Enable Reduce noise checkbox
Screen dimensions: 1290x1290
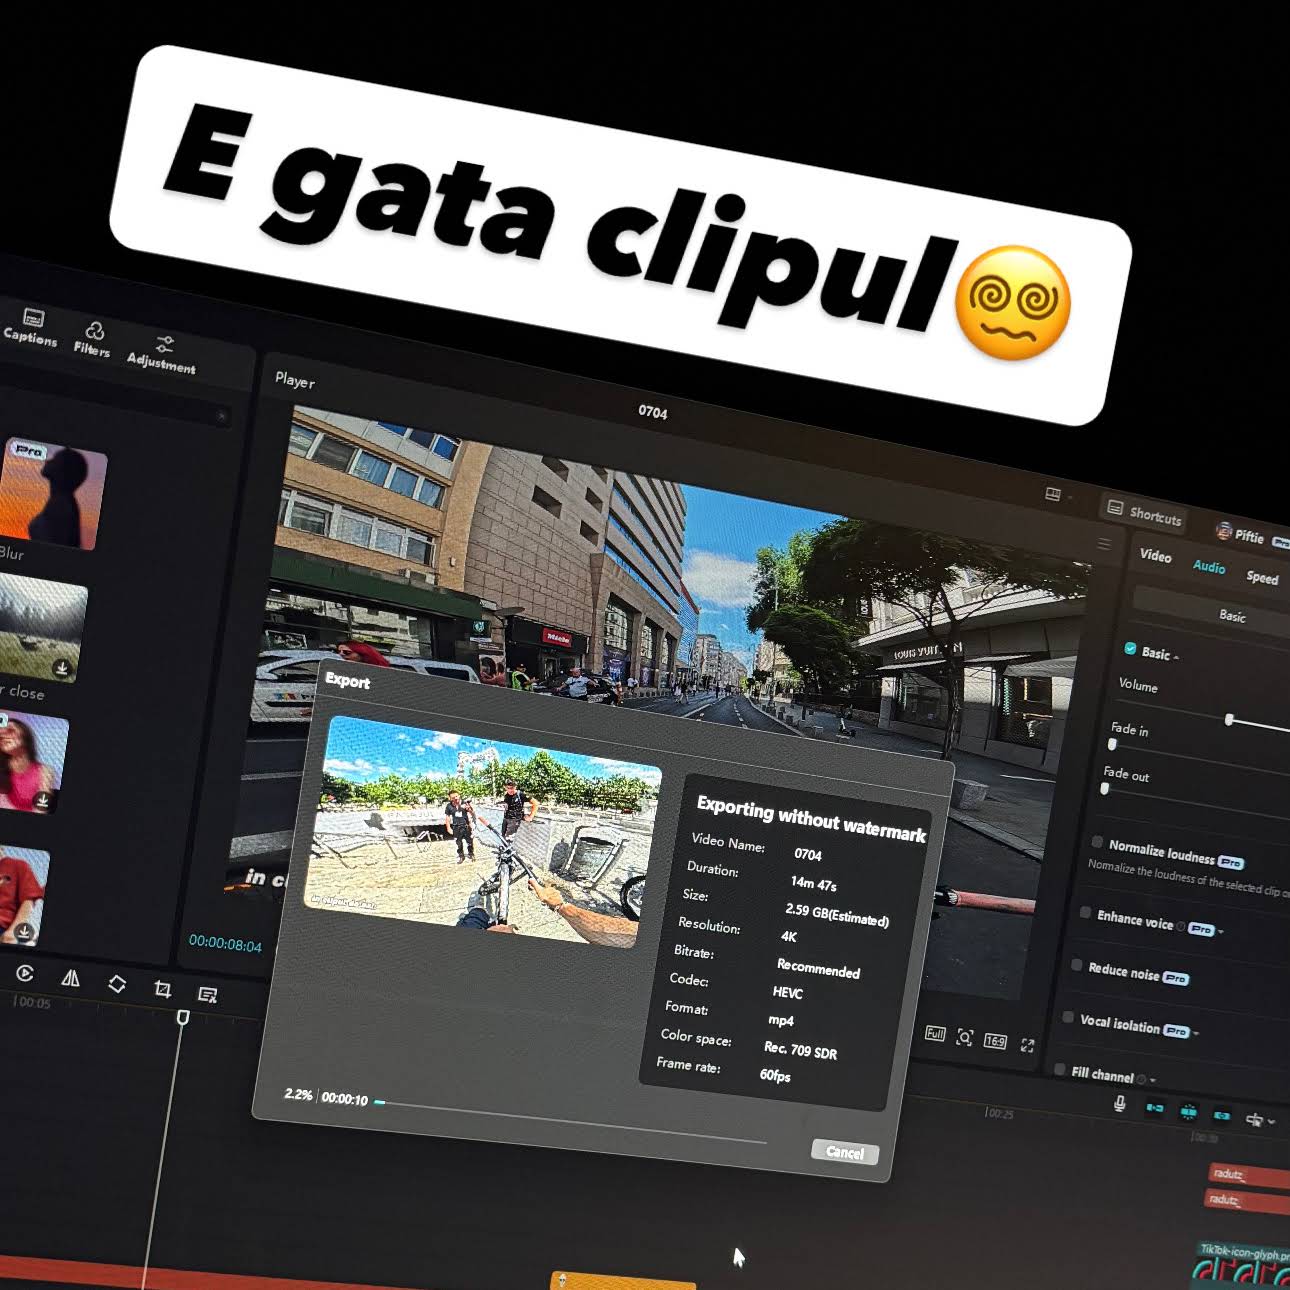coord(1077,965)
